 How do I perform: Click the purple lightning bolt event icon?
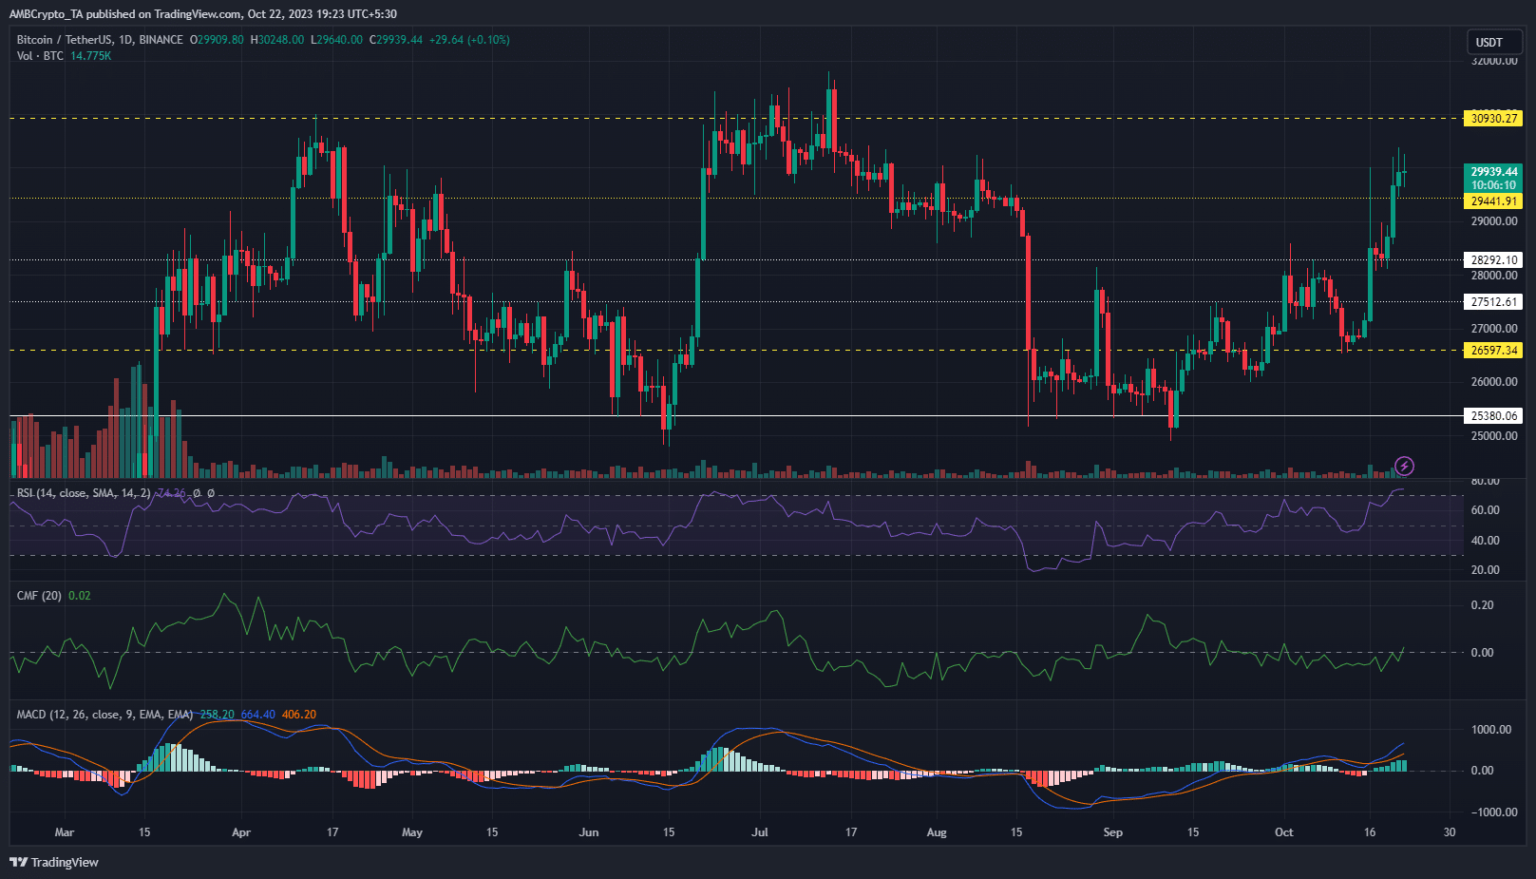coord(1404,466)
